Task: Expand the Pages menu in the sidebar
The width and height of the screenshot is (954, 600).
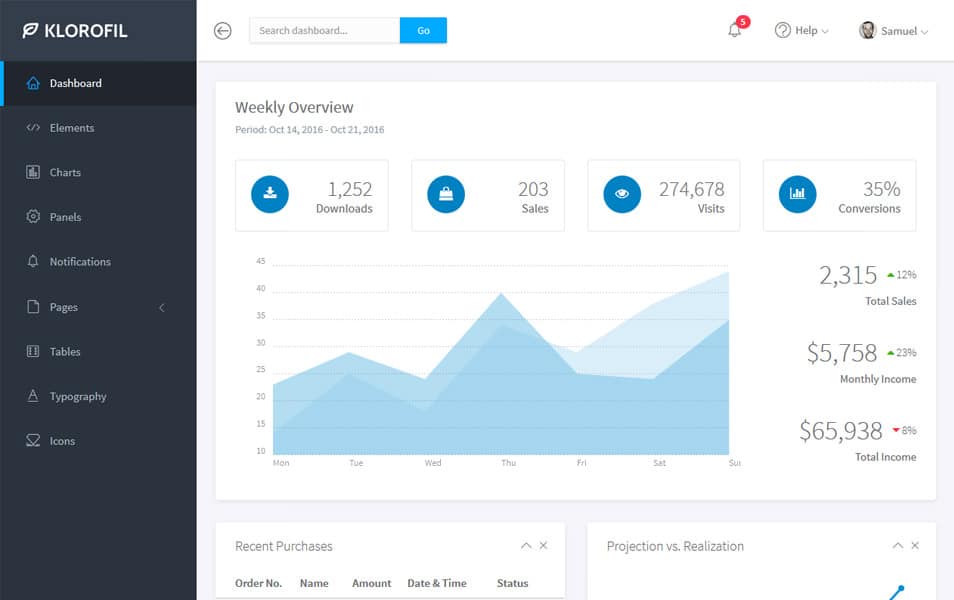Action: tap(63, 307)
